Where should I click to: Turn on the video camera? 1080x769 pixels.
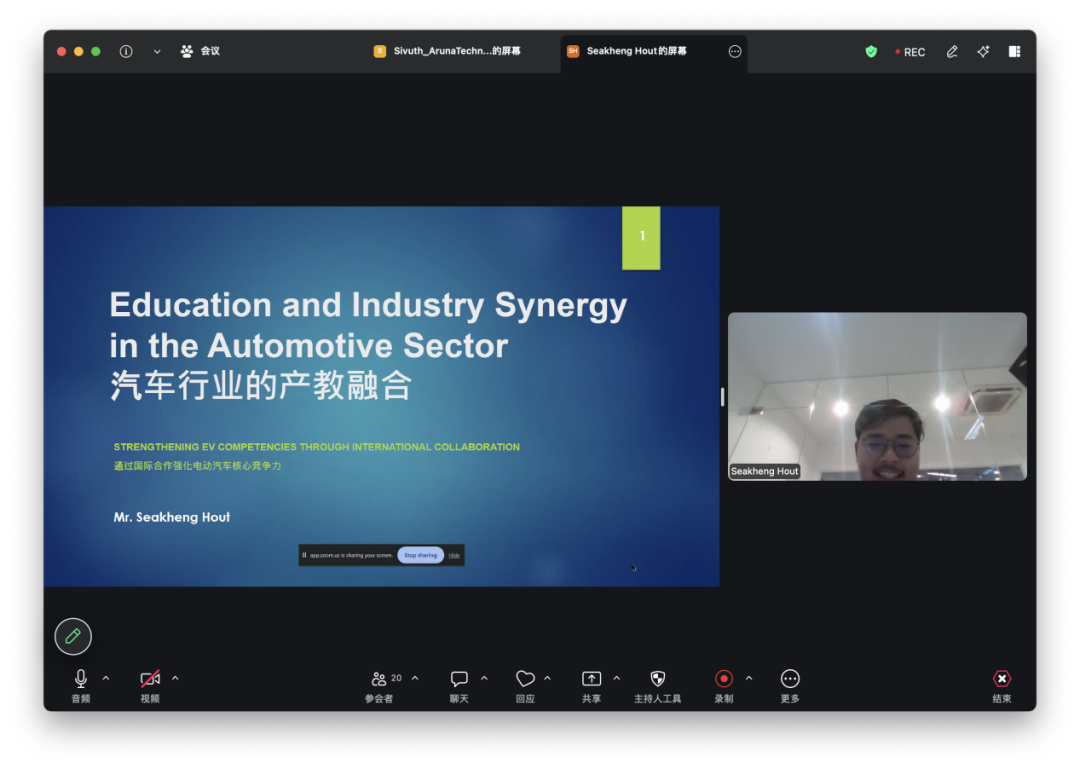[150, 679]
